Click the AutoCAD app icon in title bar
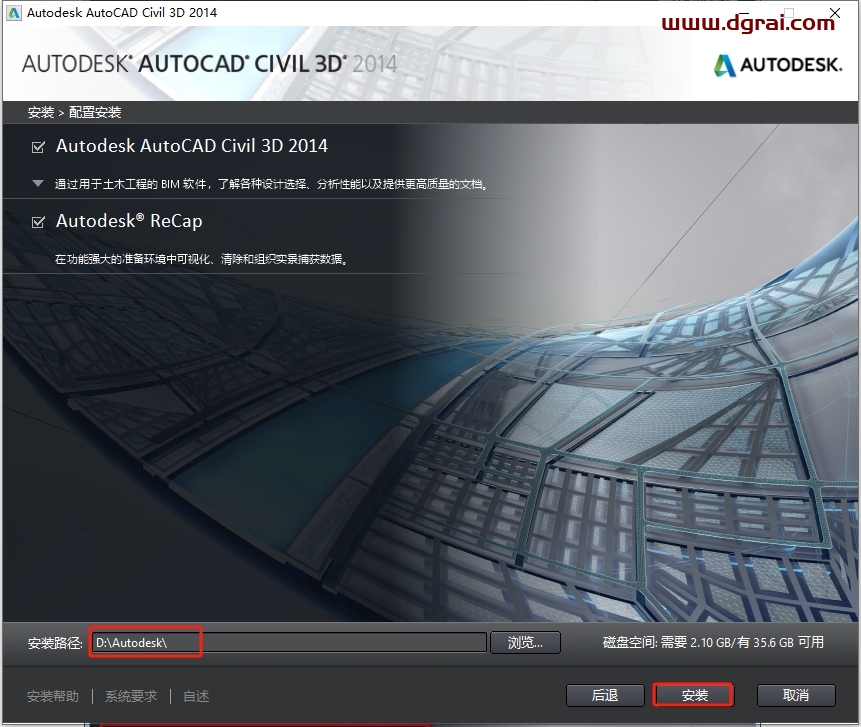861x727 pixels. (x=13, y=13)
